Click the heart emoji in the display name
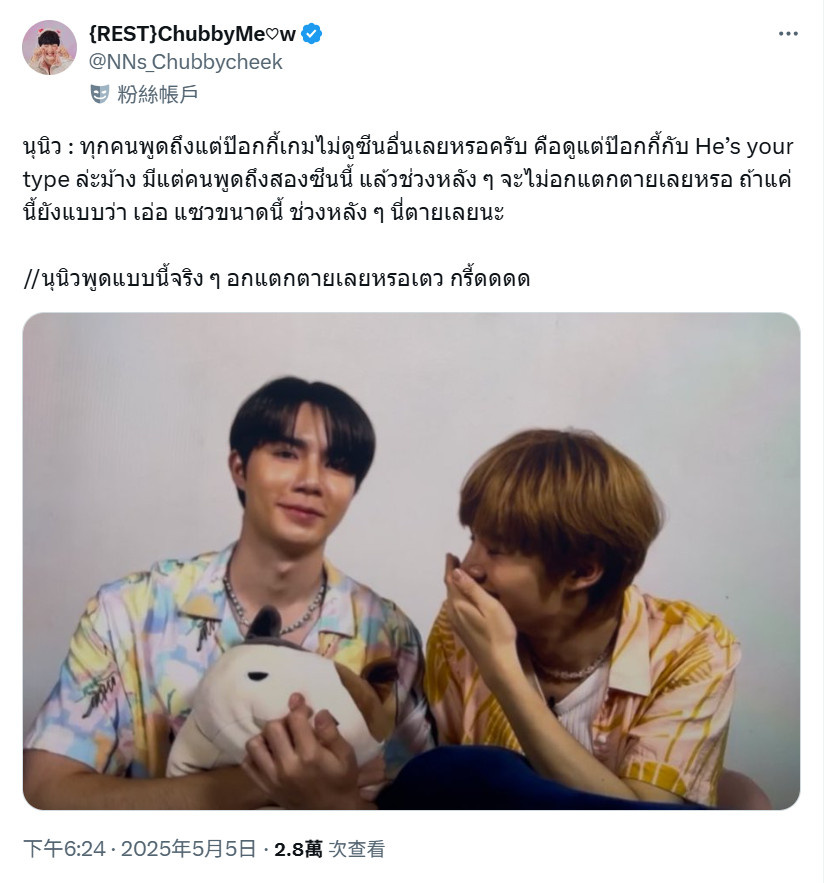 272,35
